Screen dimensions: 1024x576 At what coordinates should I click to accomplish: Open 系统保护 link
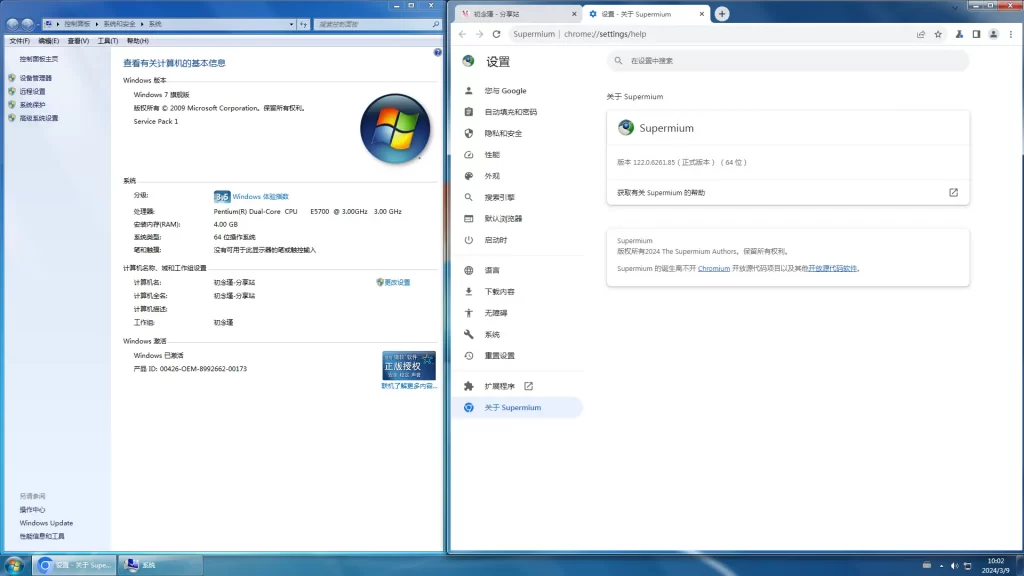[32, 105]
